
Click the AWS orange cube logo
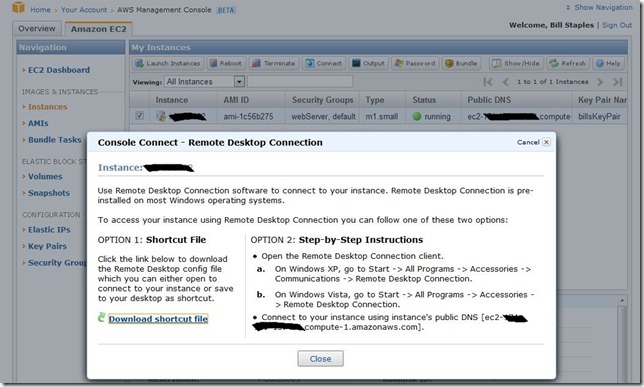point(18,7)
